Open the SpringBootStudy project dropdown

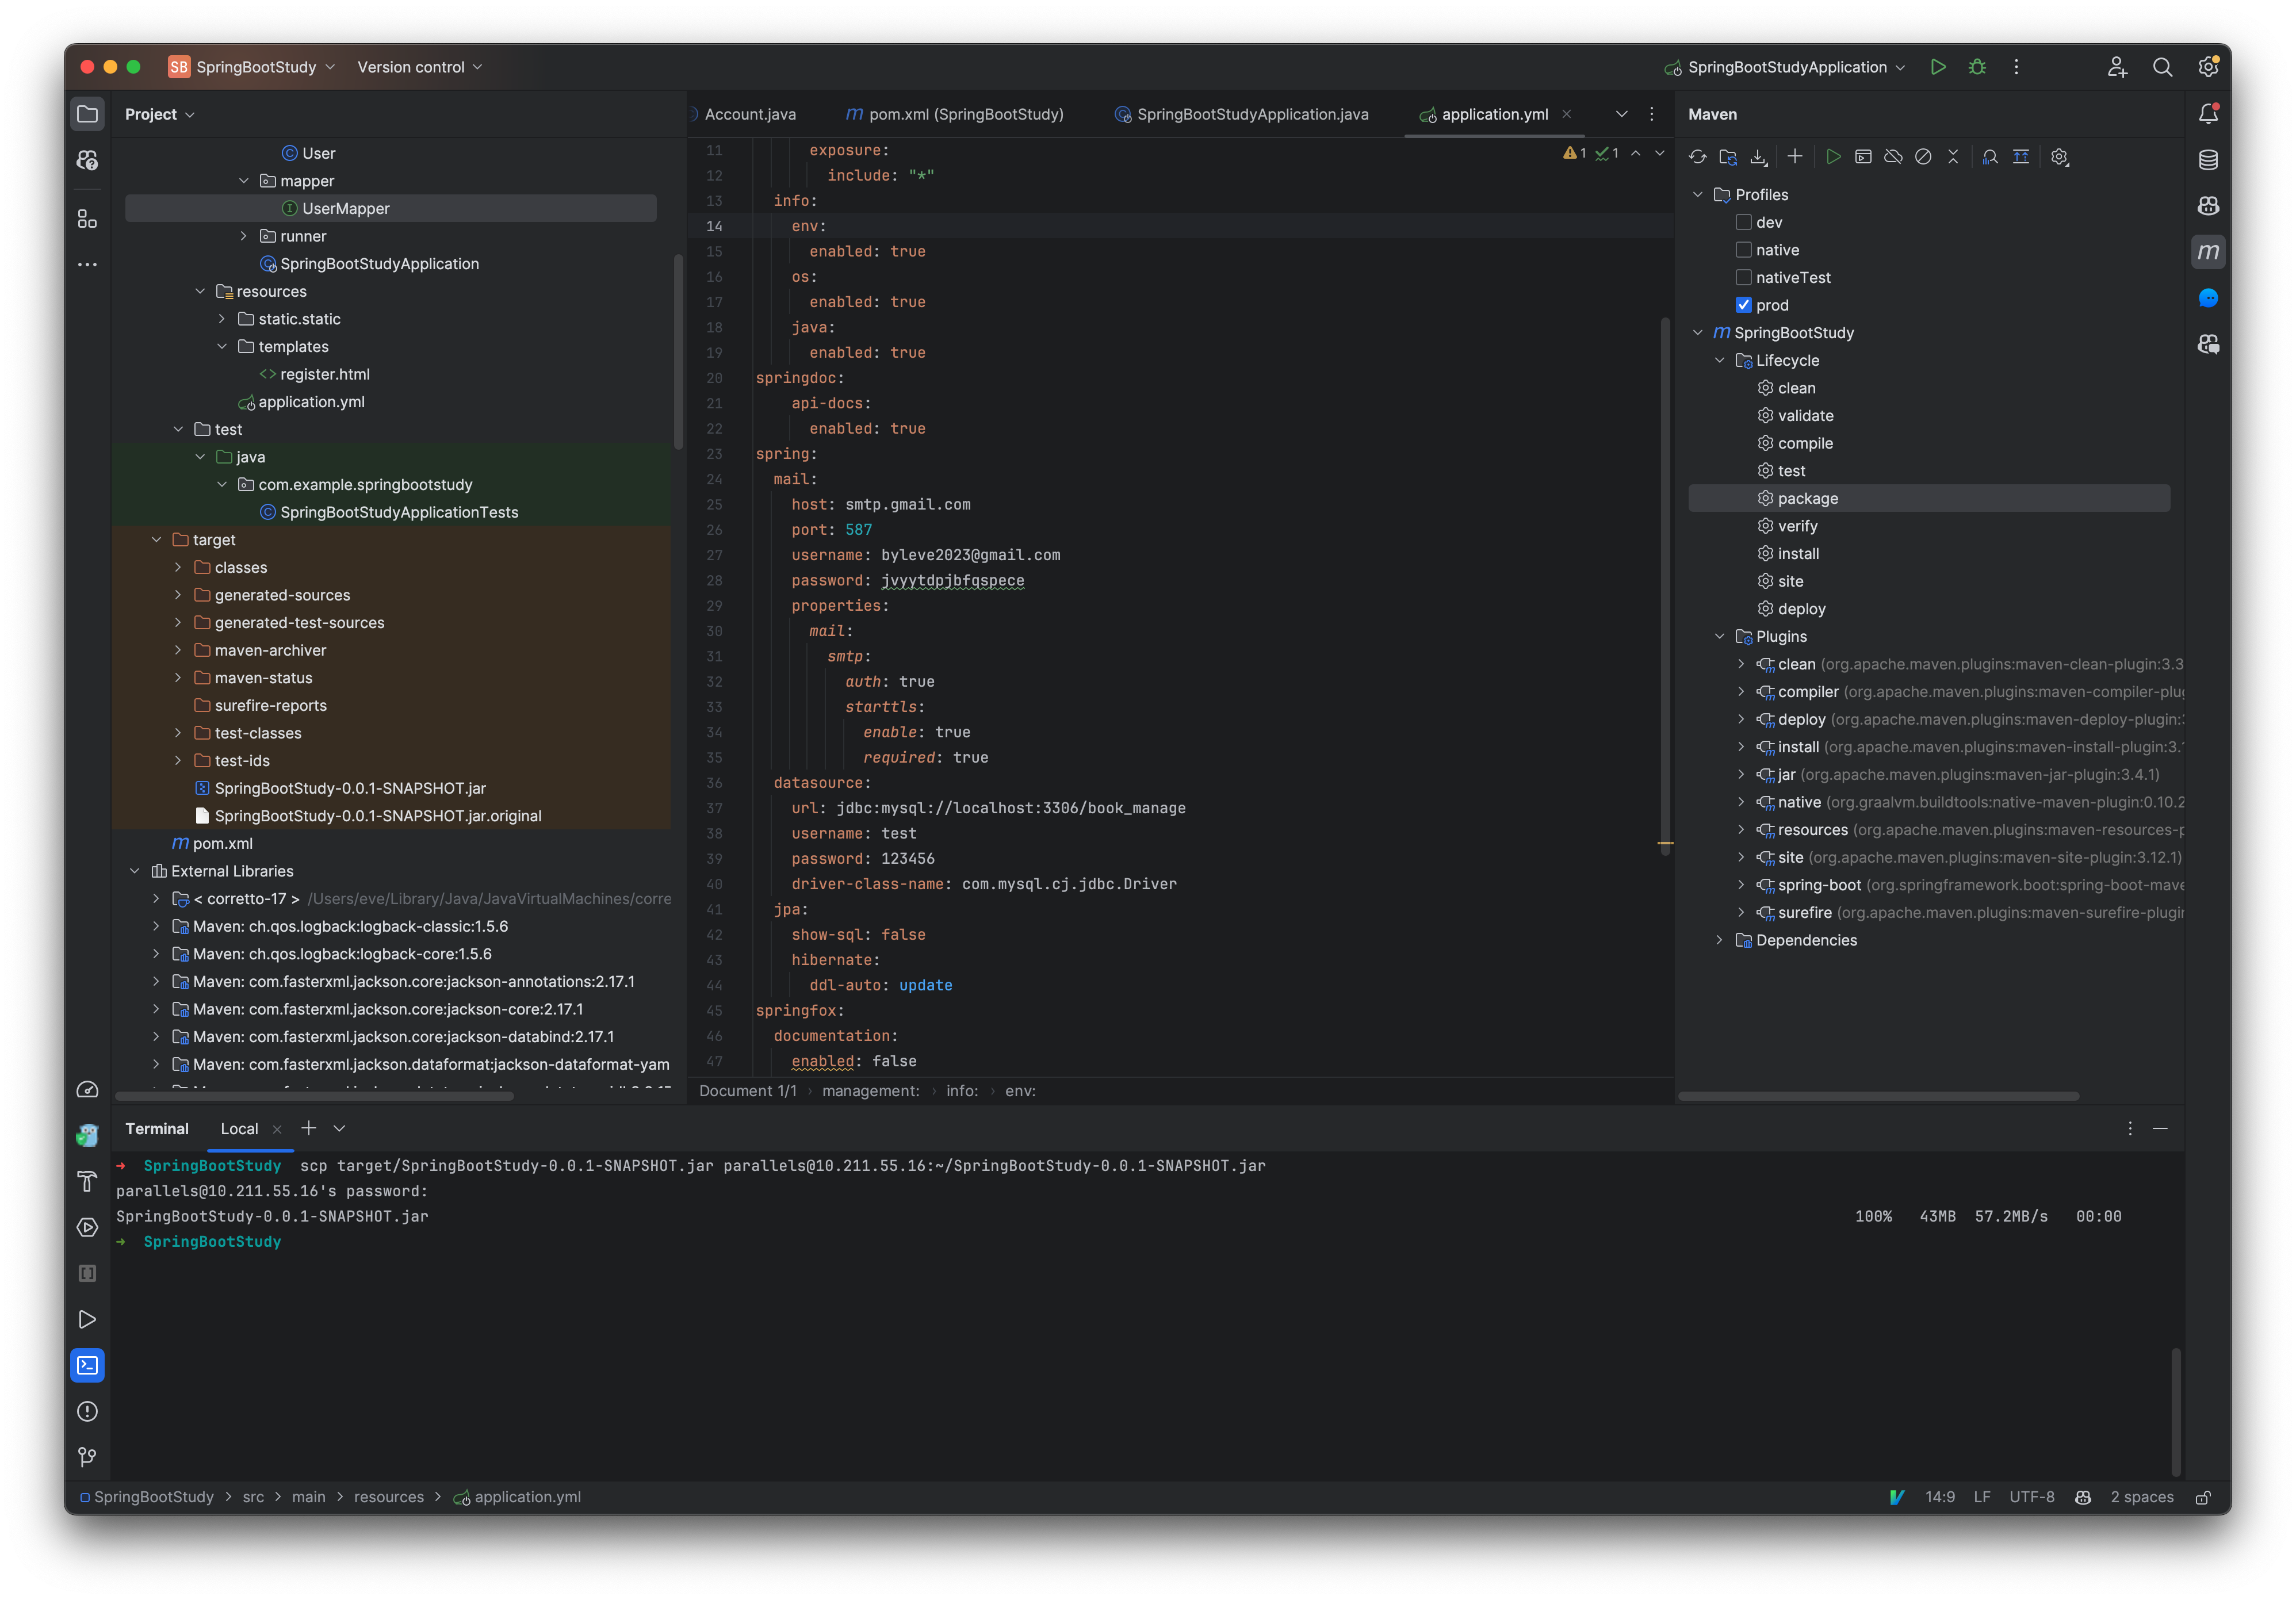pyautogui.click(x=252, y=67)
